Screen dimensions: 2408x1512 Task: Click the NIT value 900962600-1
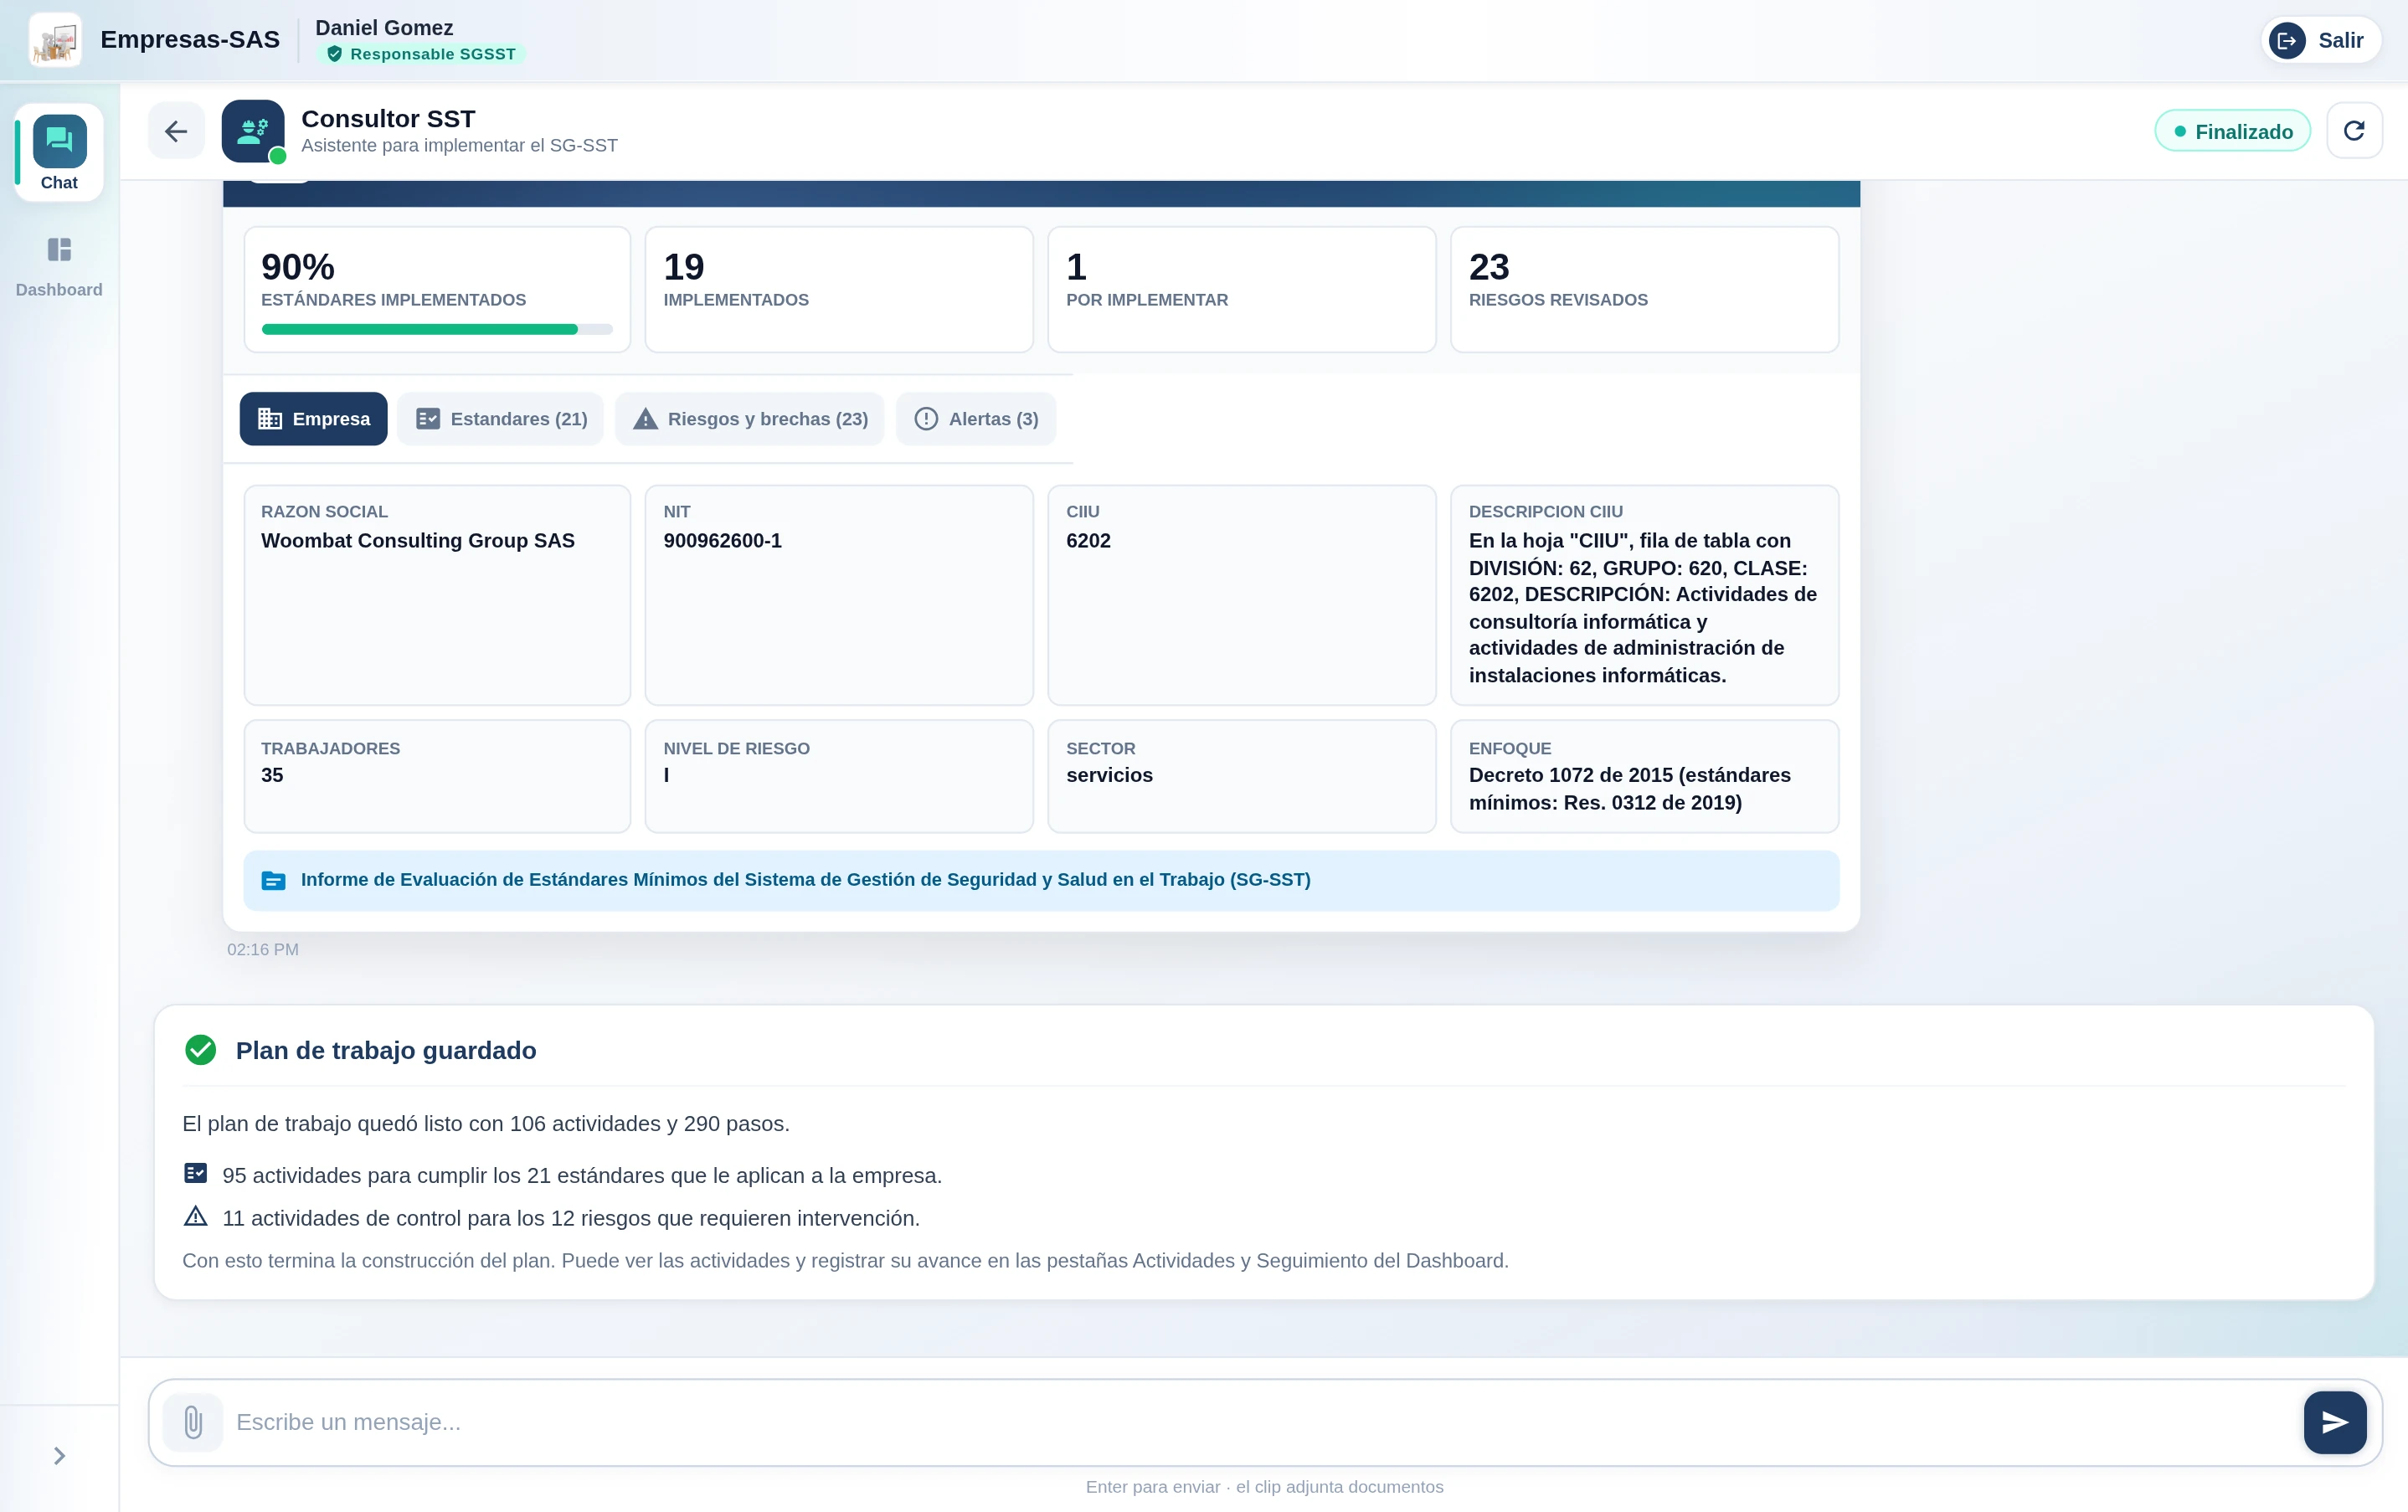[723, 541]
